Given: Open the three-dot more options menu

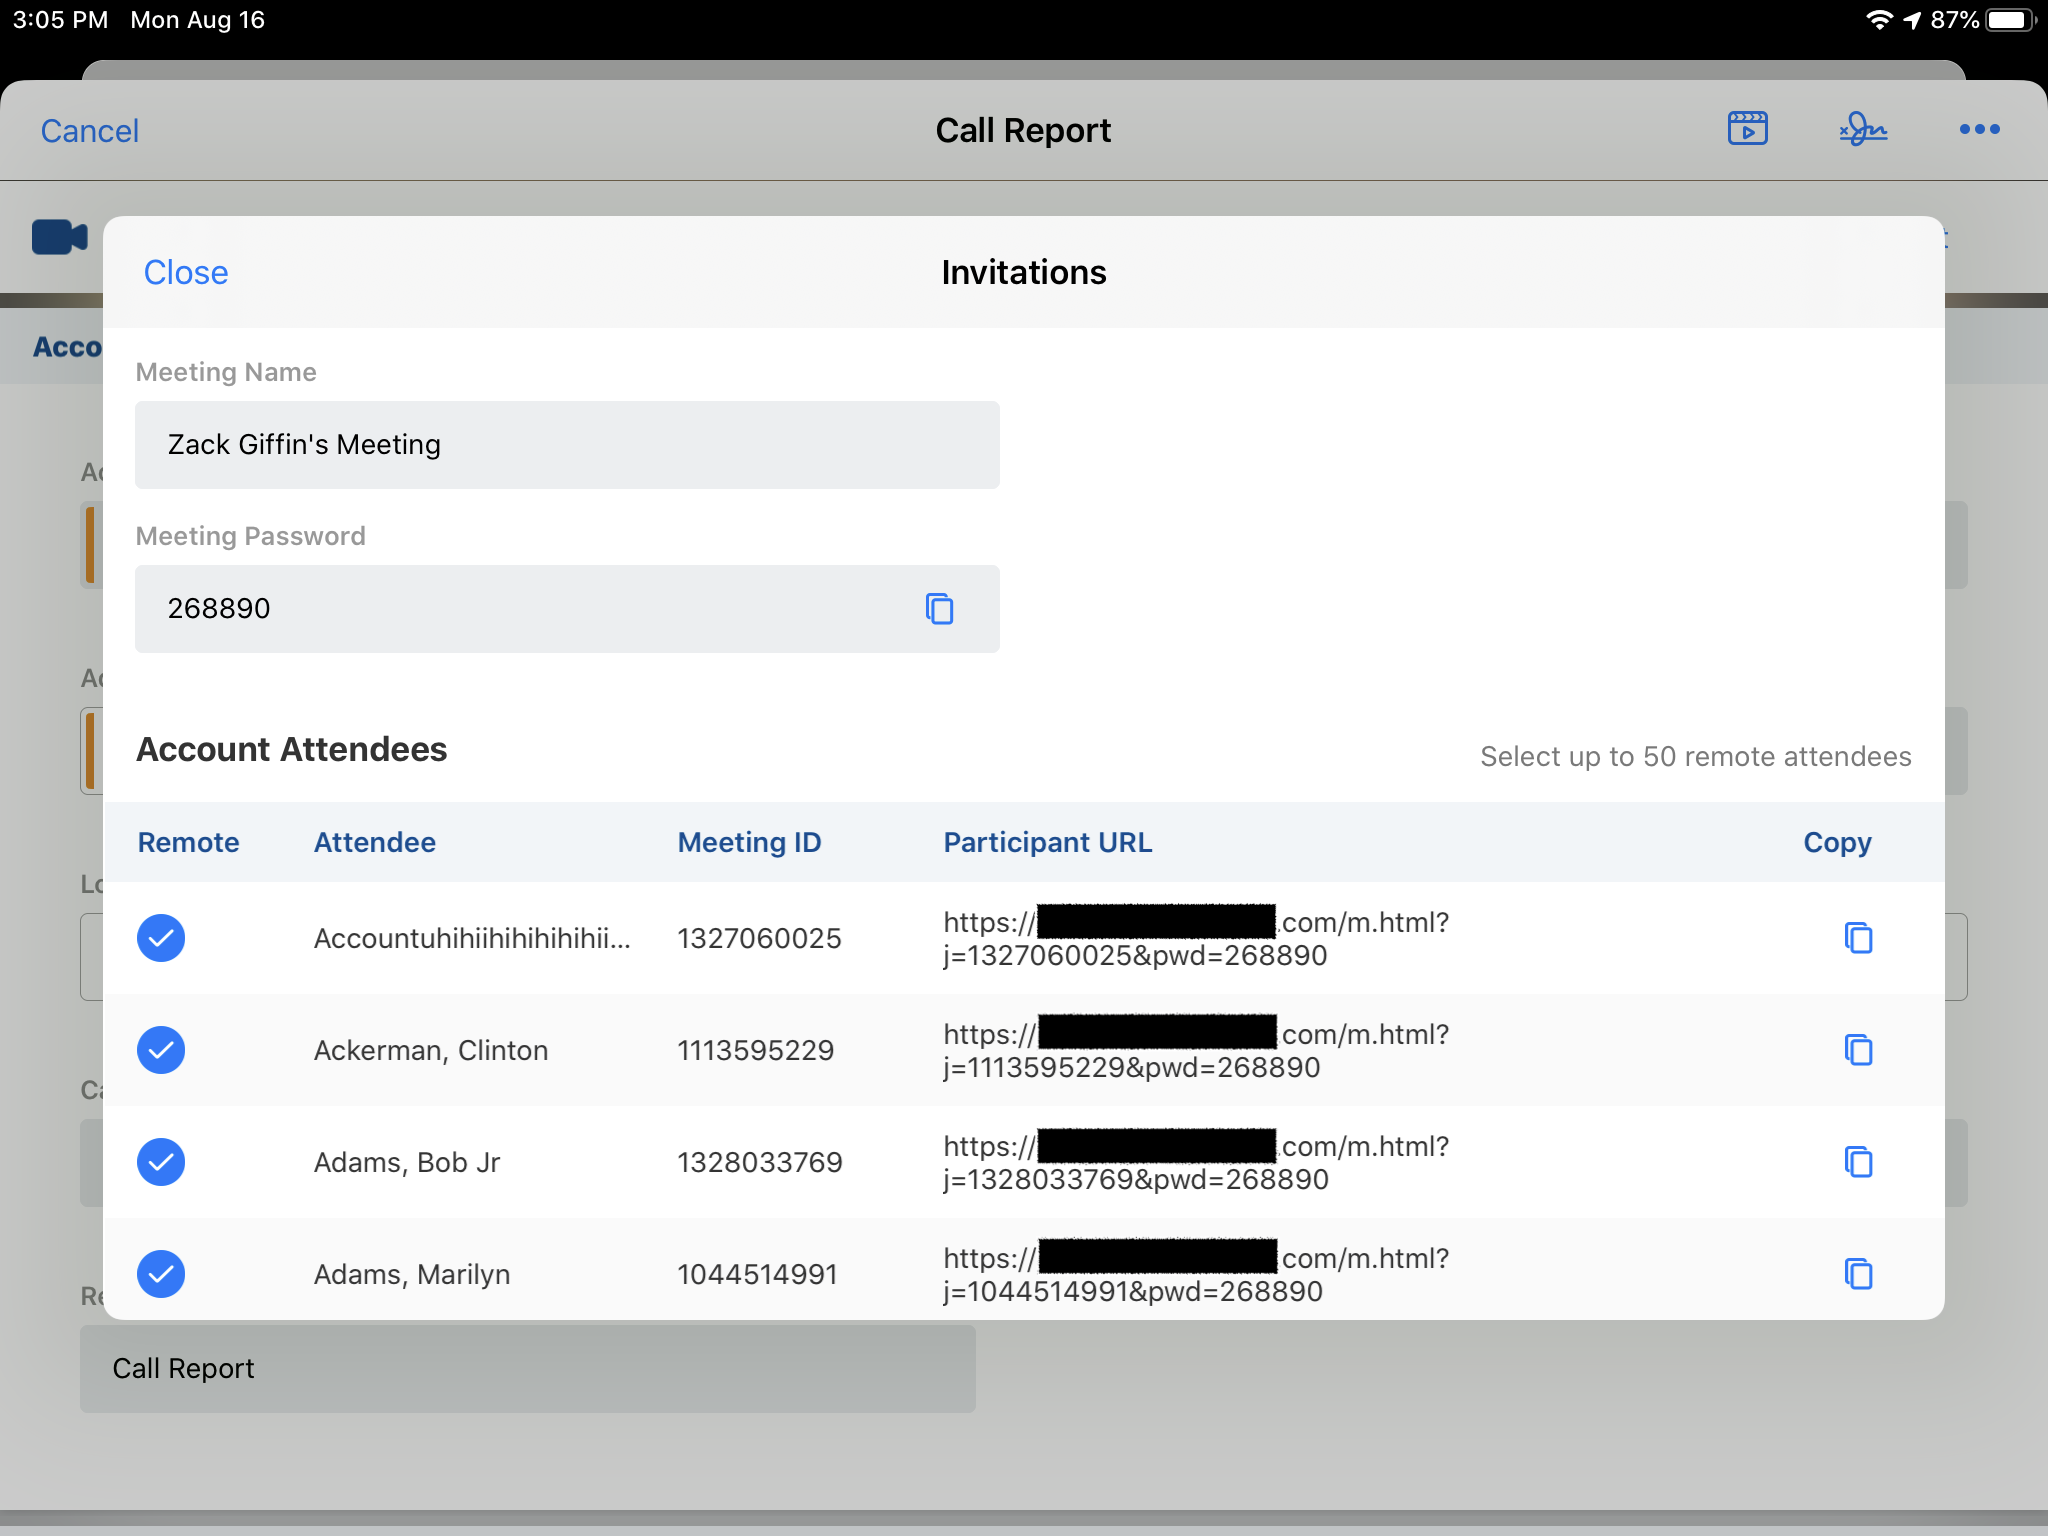Looking at the screenshot, I should (1979, 129).
